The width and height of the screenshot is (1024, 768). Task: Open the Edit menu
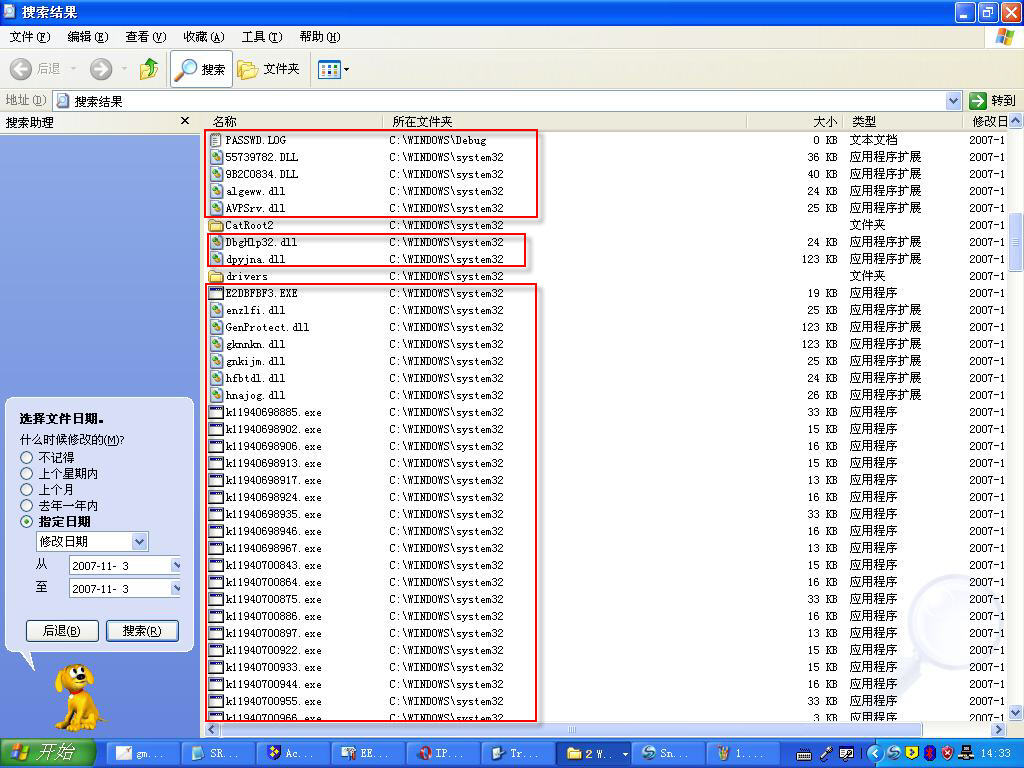(x=88, y=37)
